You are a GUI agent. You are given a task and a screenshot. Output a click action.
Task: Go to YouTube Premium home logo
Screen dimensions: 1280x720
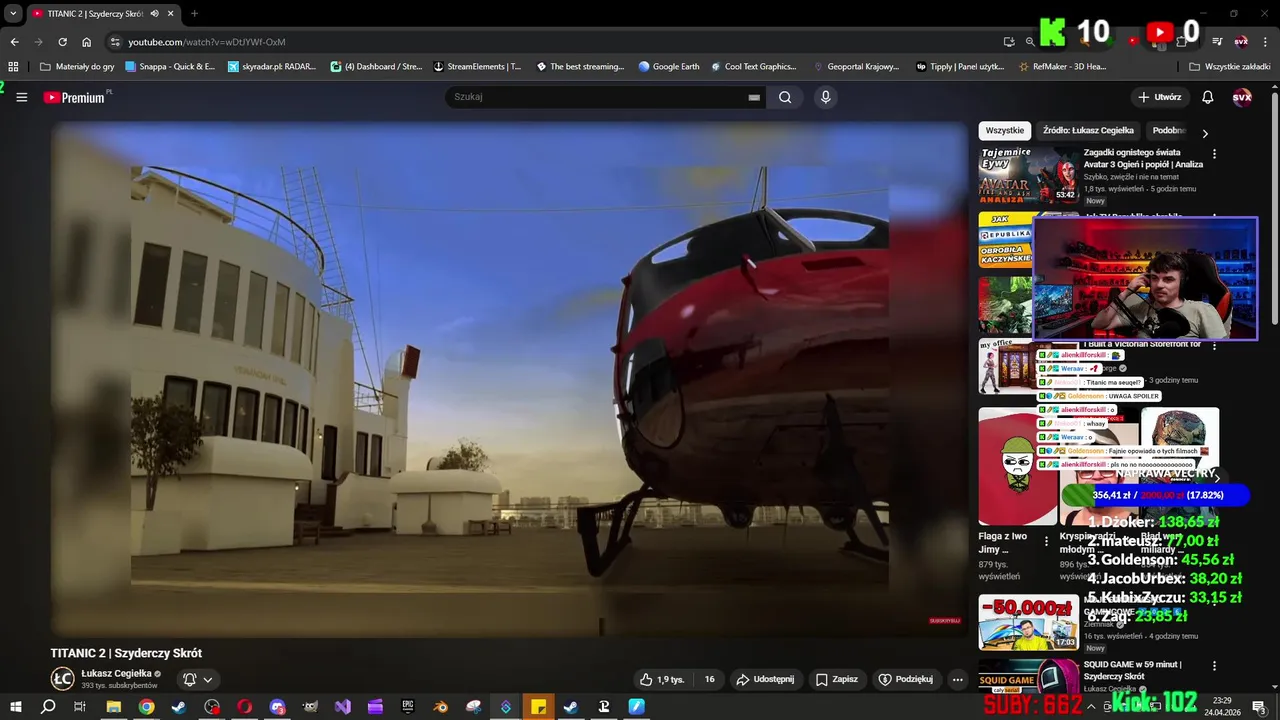pyautogui.click(x=76, y=97)
